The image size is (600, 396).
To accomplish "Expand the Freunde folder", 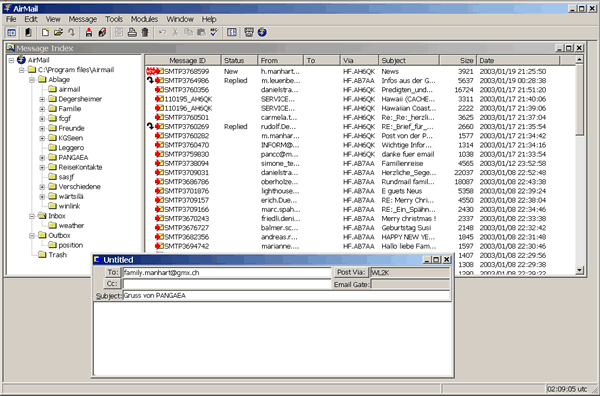I will [42, 128].
